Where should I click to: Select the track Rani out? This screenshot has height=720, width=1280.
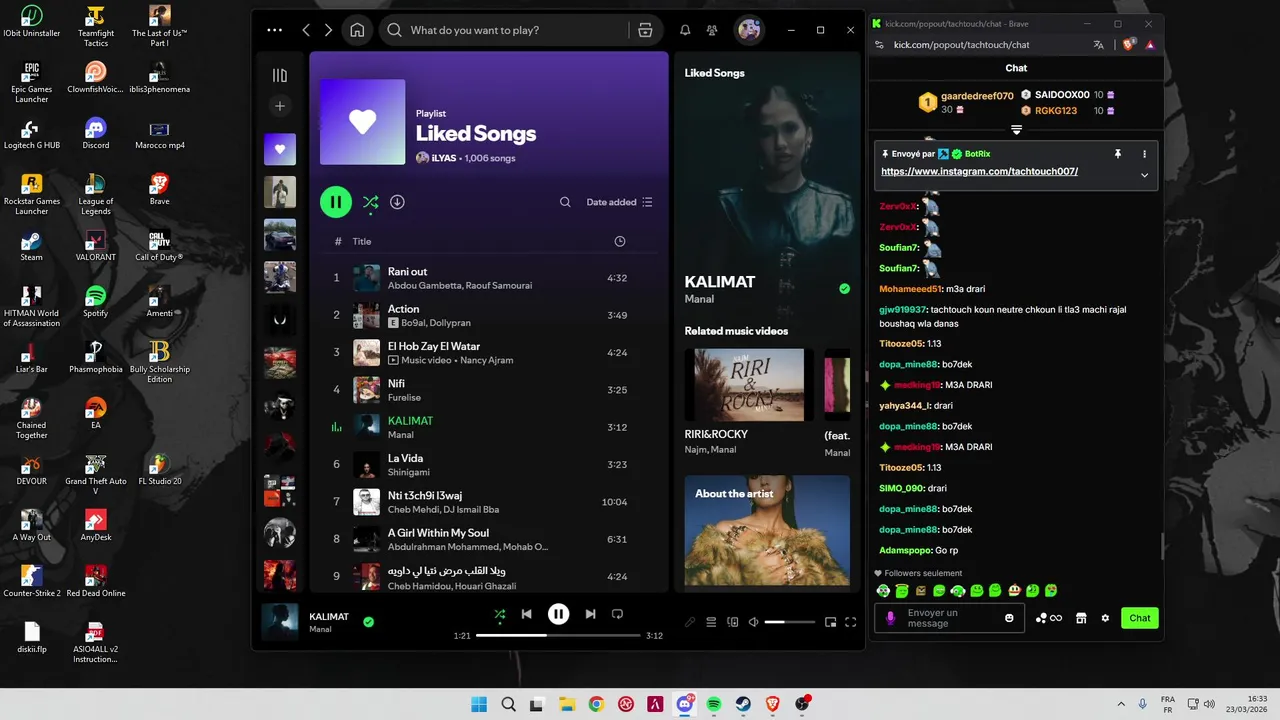(490, 278)
